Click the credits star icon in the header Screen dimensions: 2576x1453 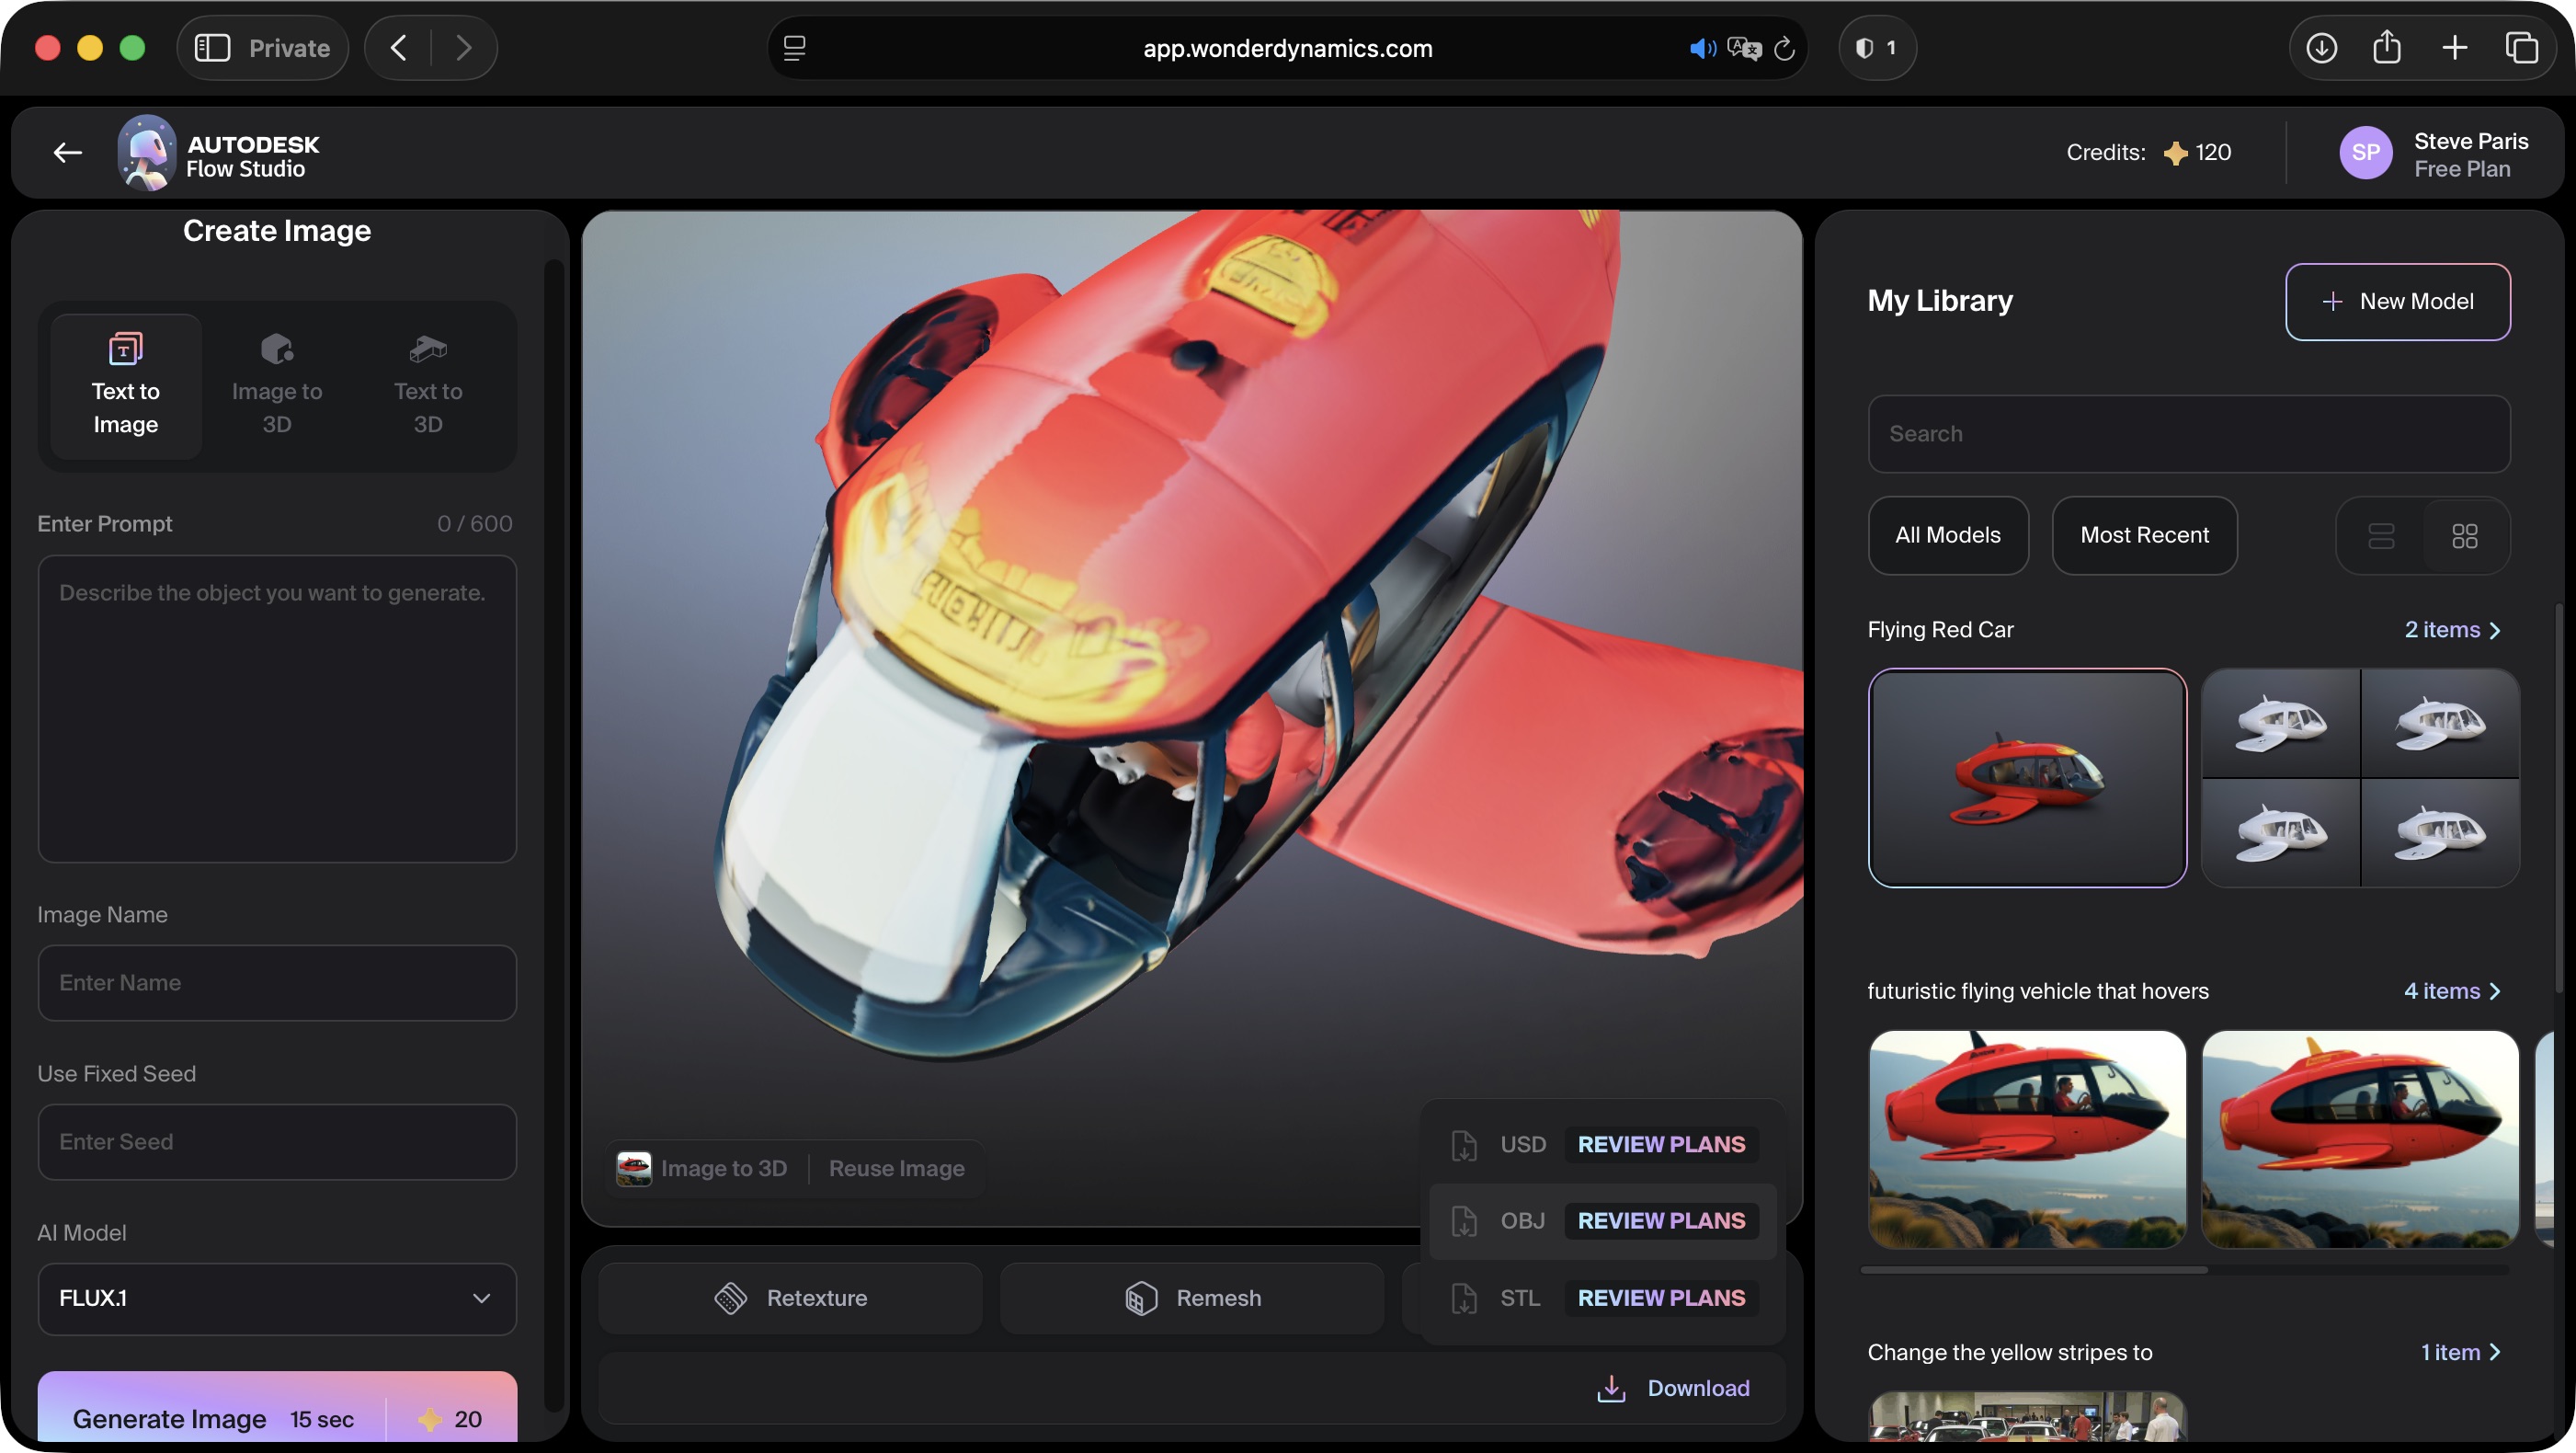coord(2176,152)
